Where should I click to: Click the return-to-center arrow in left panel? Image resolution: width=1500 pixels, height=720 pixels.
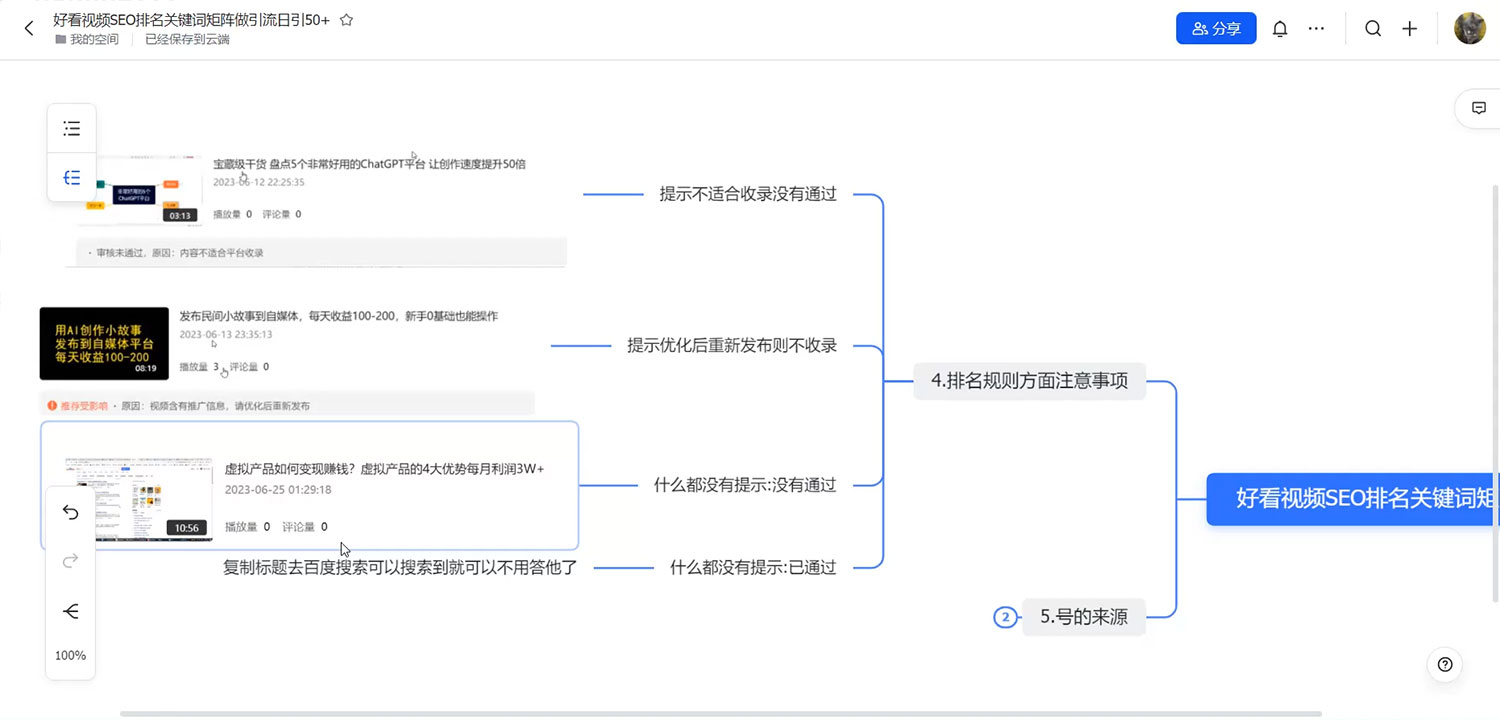pos(70,610)
